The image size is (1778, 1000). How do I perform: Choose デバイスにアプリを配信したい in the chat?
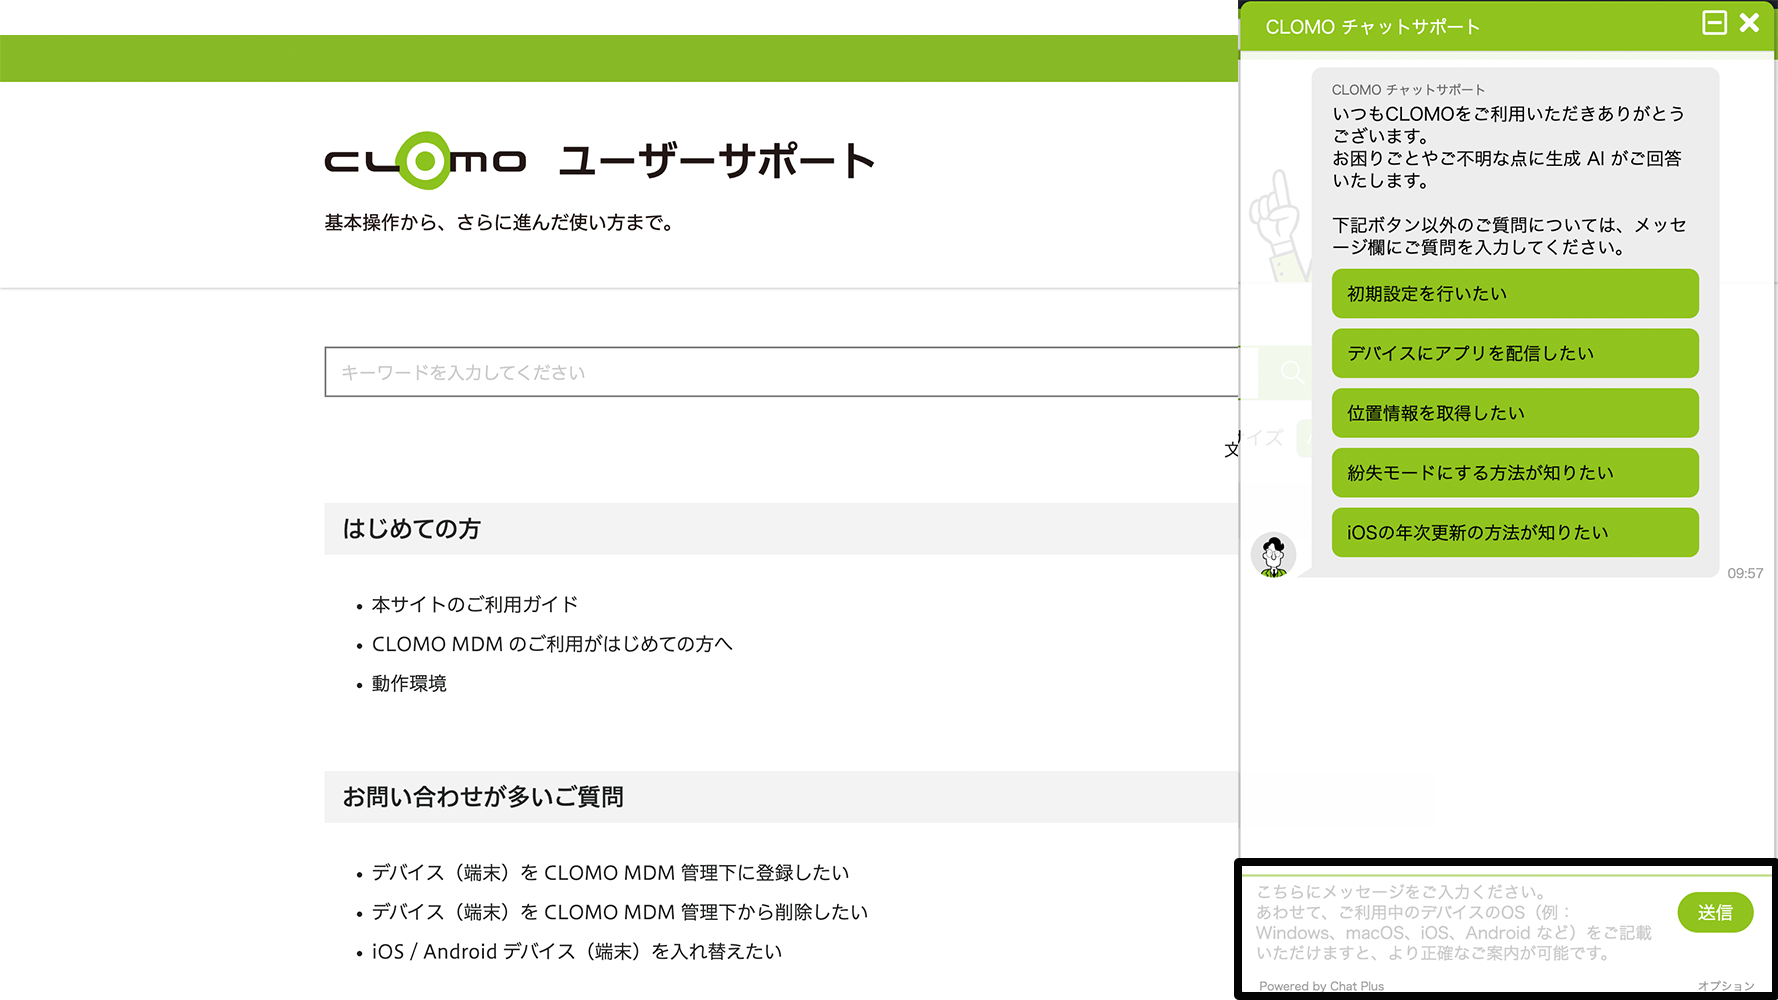coord(1514,353)
